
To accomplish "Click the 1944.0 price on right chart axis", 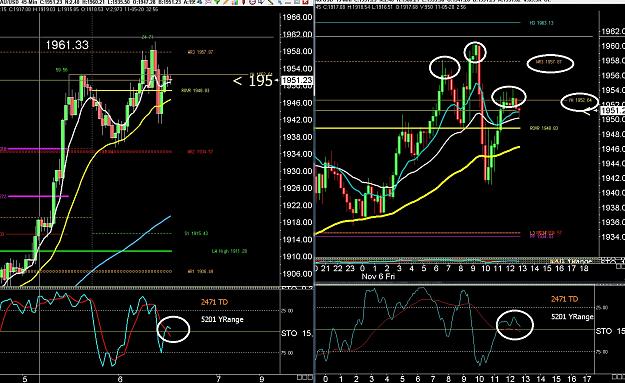I will click(x=613, y=163).
